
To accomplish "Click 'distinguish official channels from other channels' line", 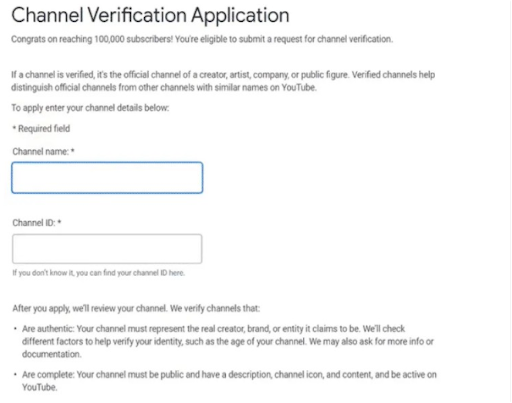I will click(164, 88).
